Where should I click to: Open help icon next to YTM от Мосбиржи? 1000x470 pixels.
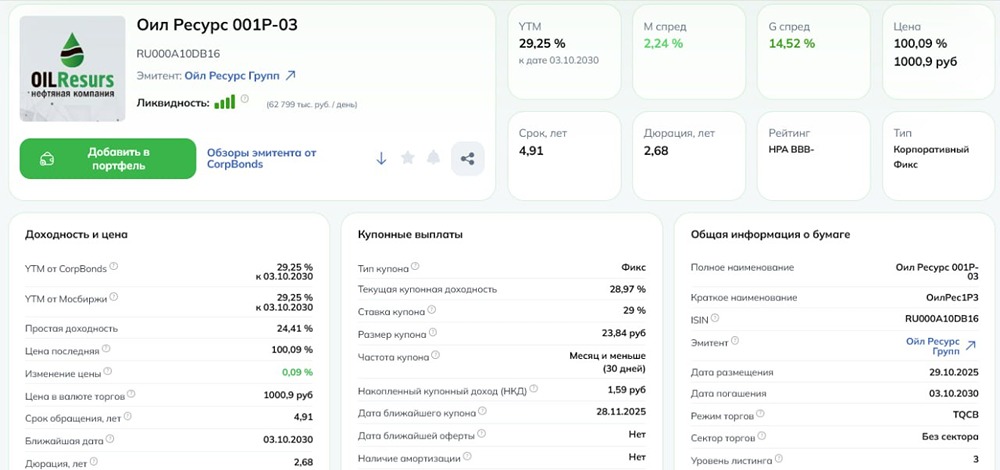[114, 297]
